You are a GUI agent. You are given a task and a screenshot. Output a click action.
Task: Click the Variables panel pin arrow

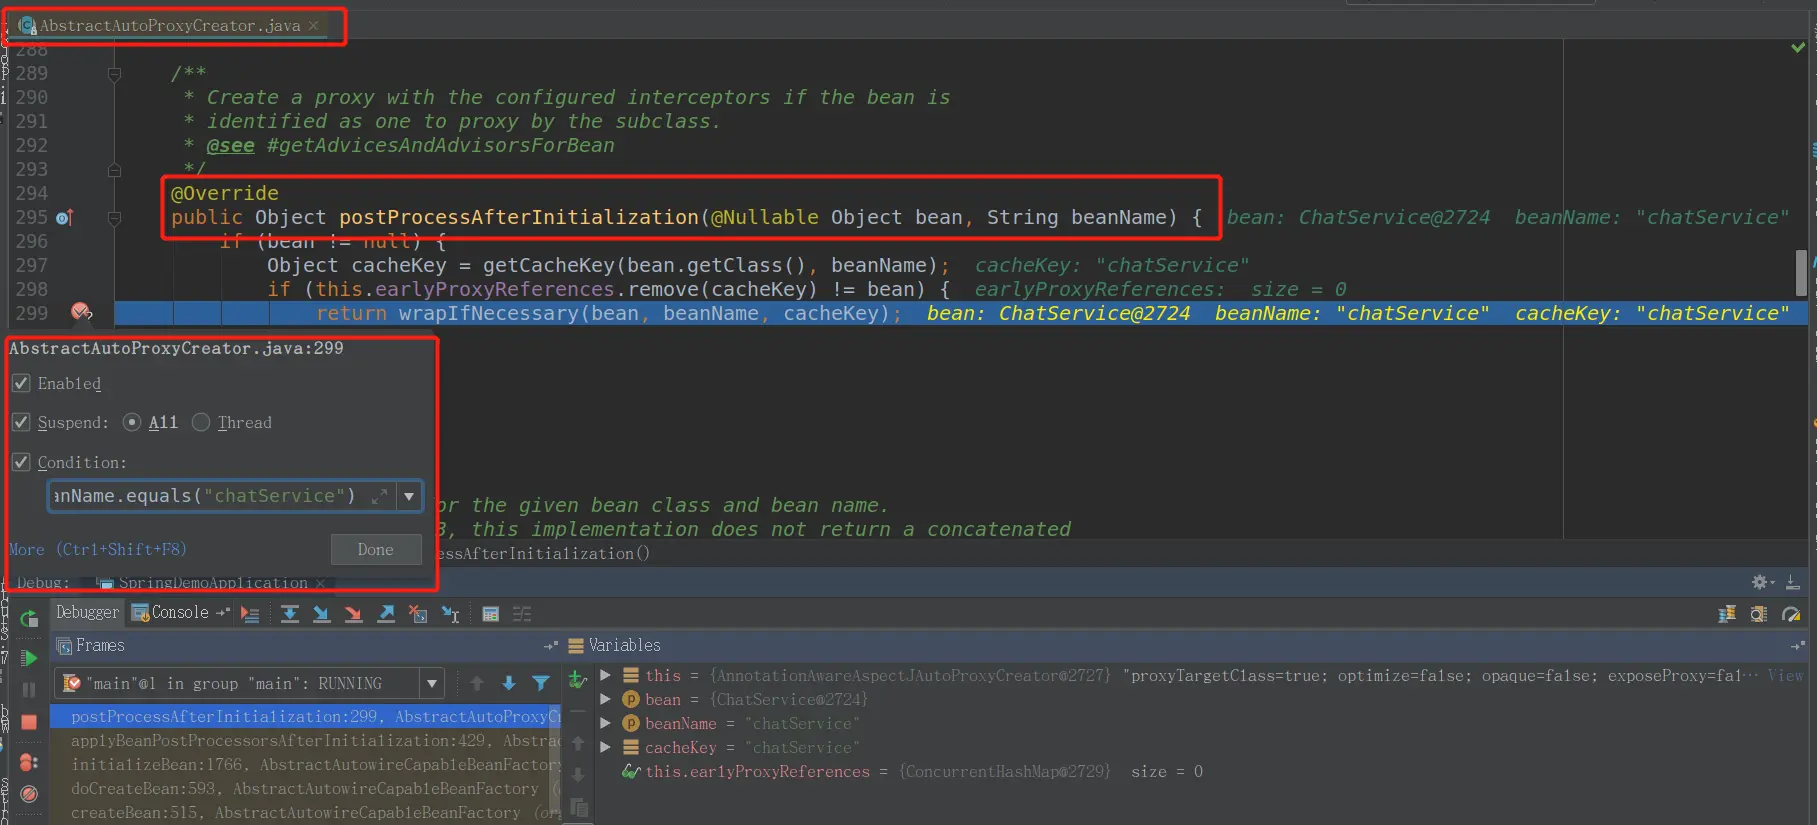[x=1800, y=646]
